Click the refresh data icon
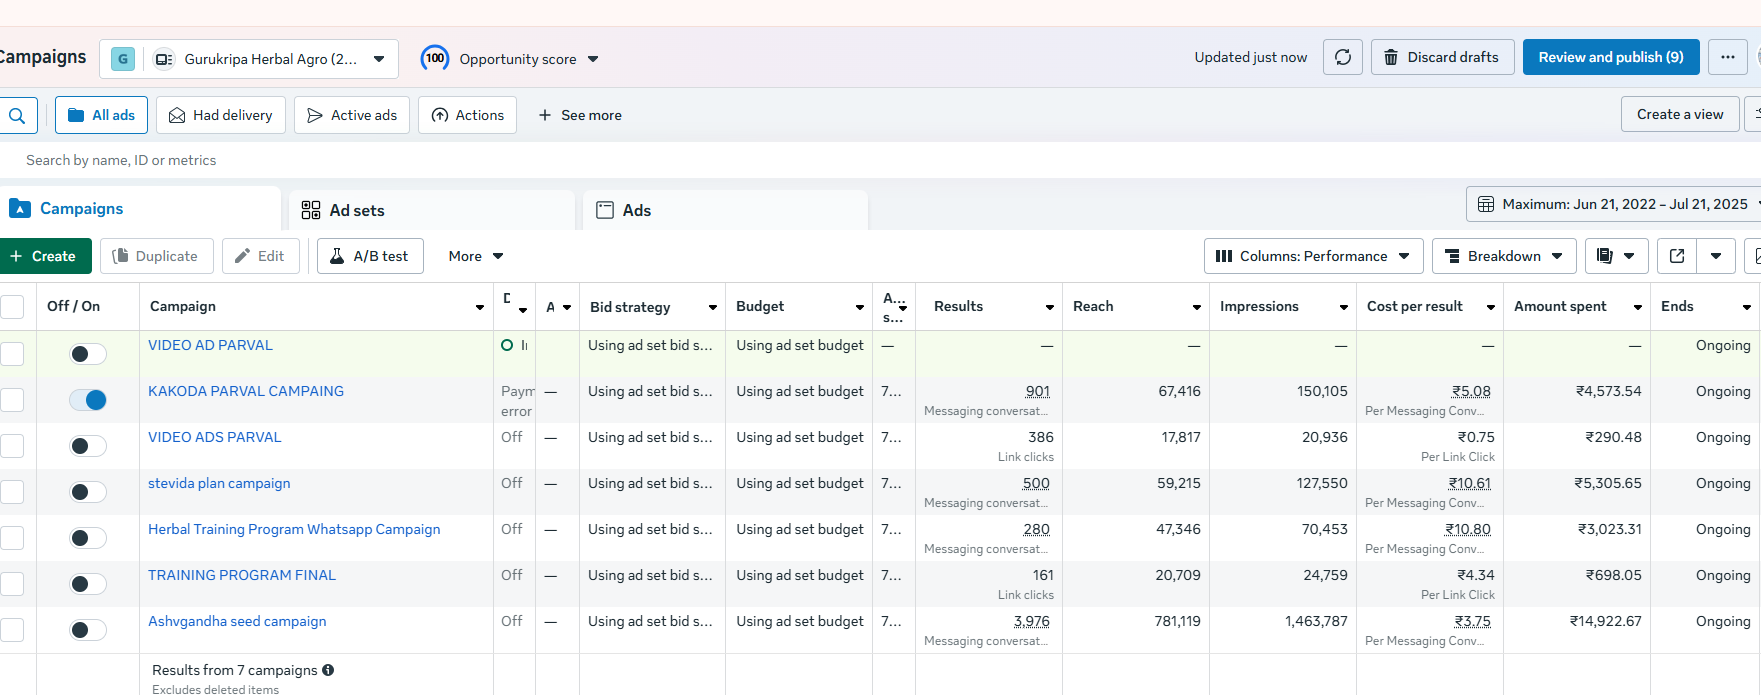The height and width of the screenshot is (695, 1761). coord(1342,58)
